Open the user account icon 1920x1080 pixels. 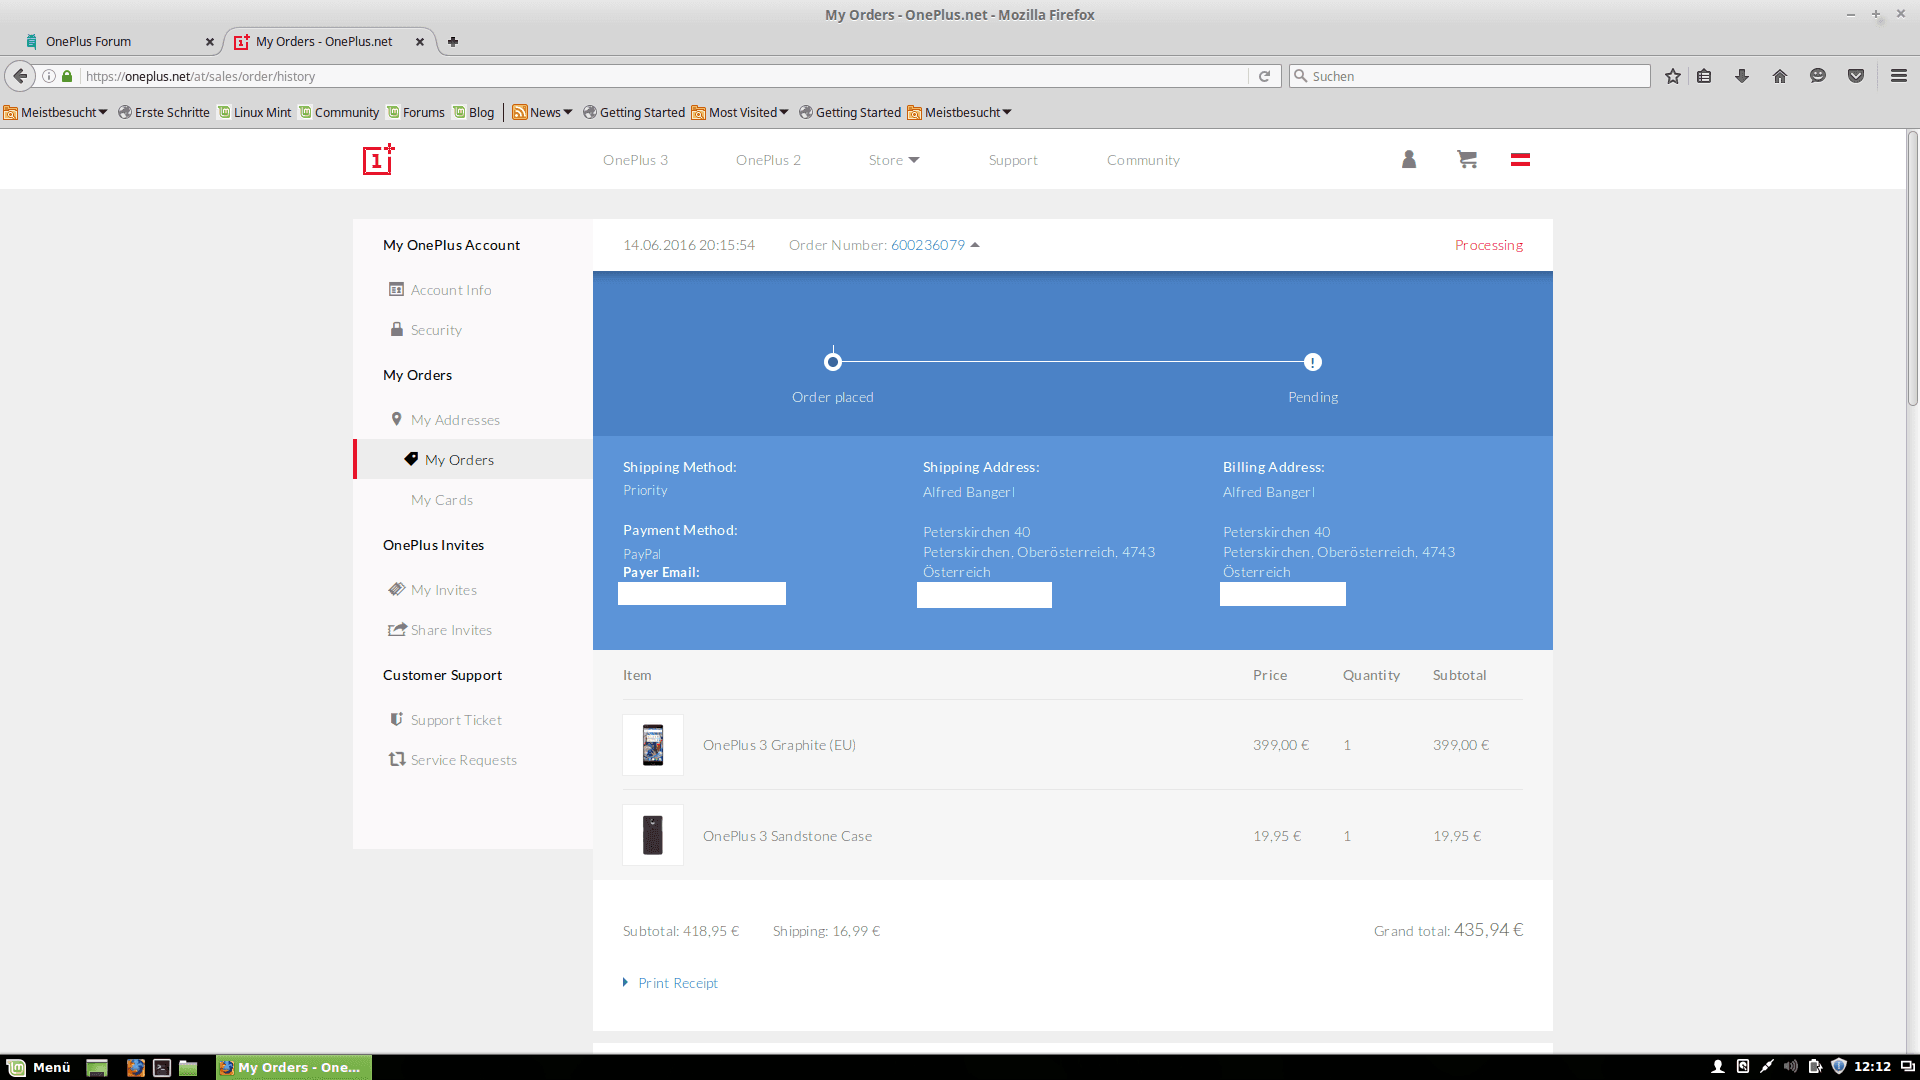tap(1409, 159)
